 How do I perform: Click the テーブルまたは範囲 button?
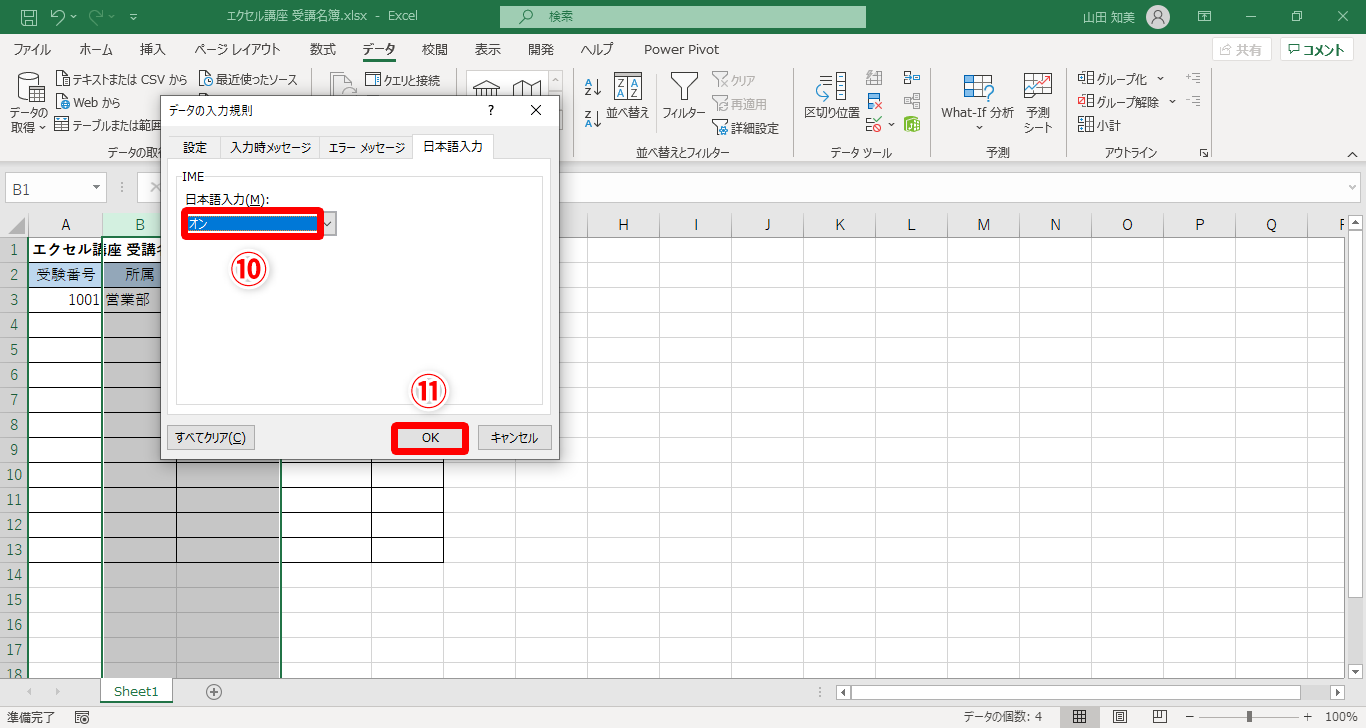pos(108,125)
